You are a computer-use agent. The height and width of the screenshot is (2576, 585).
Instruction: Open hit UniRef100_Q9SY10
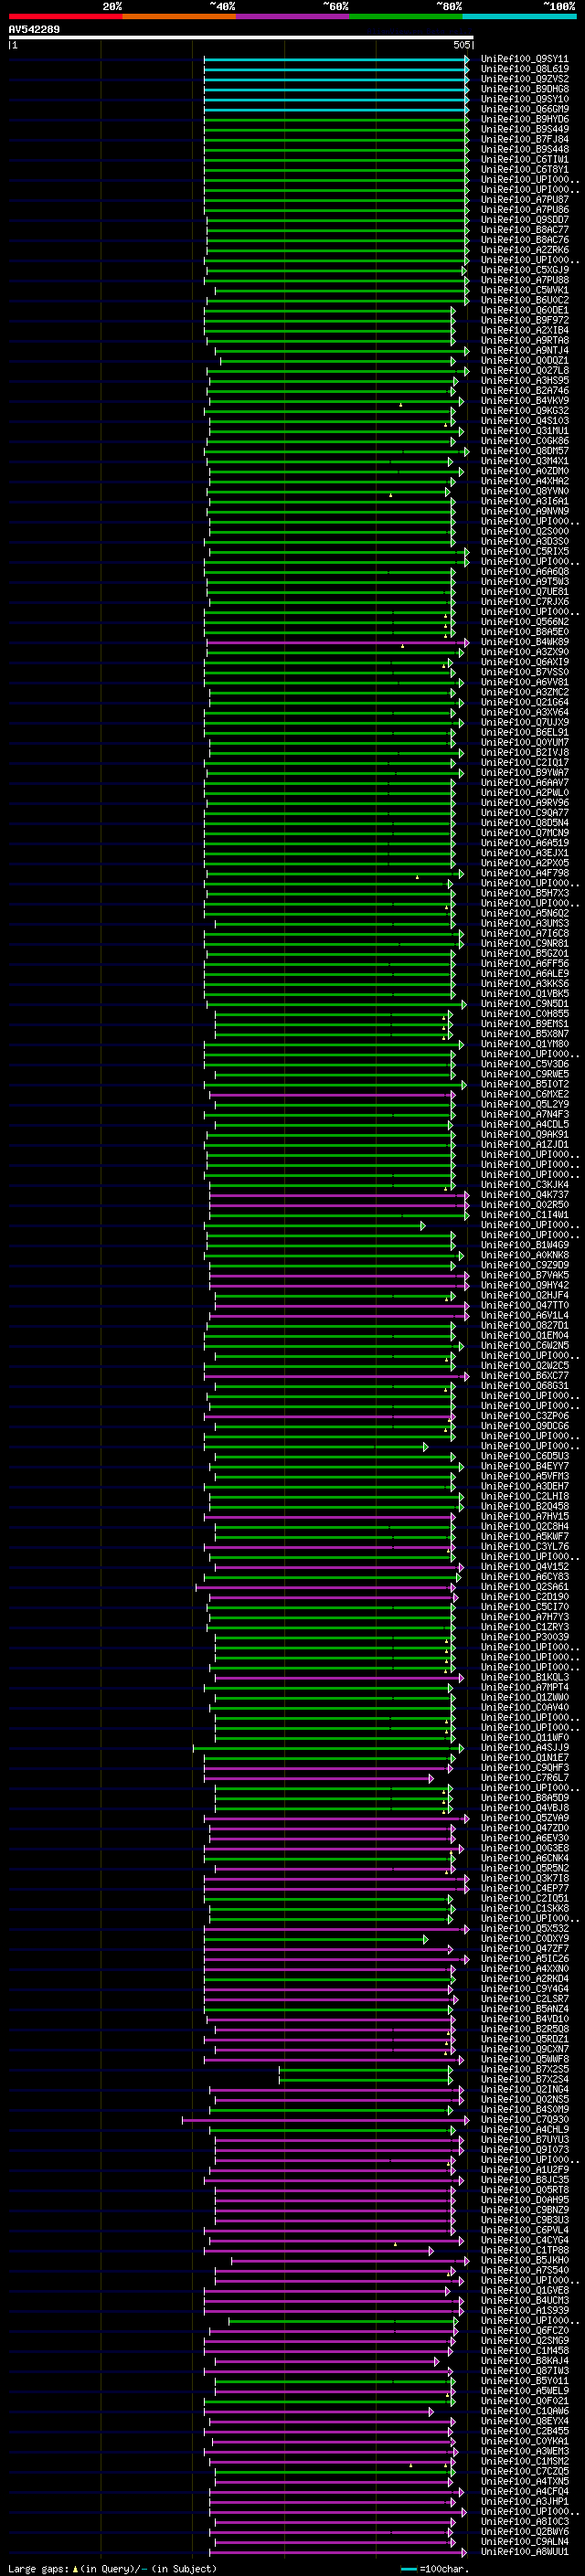point(524,99)
